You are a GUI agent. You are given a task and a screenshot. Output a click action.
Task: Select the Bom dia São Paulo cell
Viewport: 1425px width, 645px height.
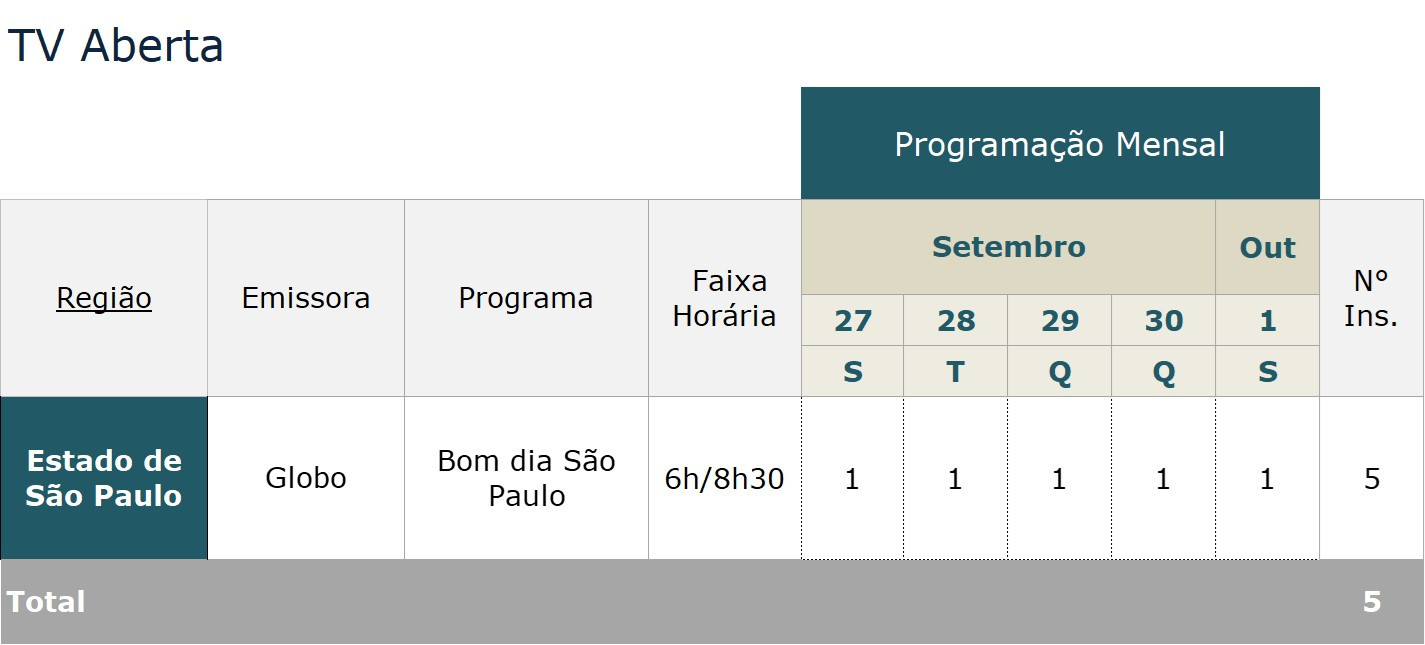point(526,478)
